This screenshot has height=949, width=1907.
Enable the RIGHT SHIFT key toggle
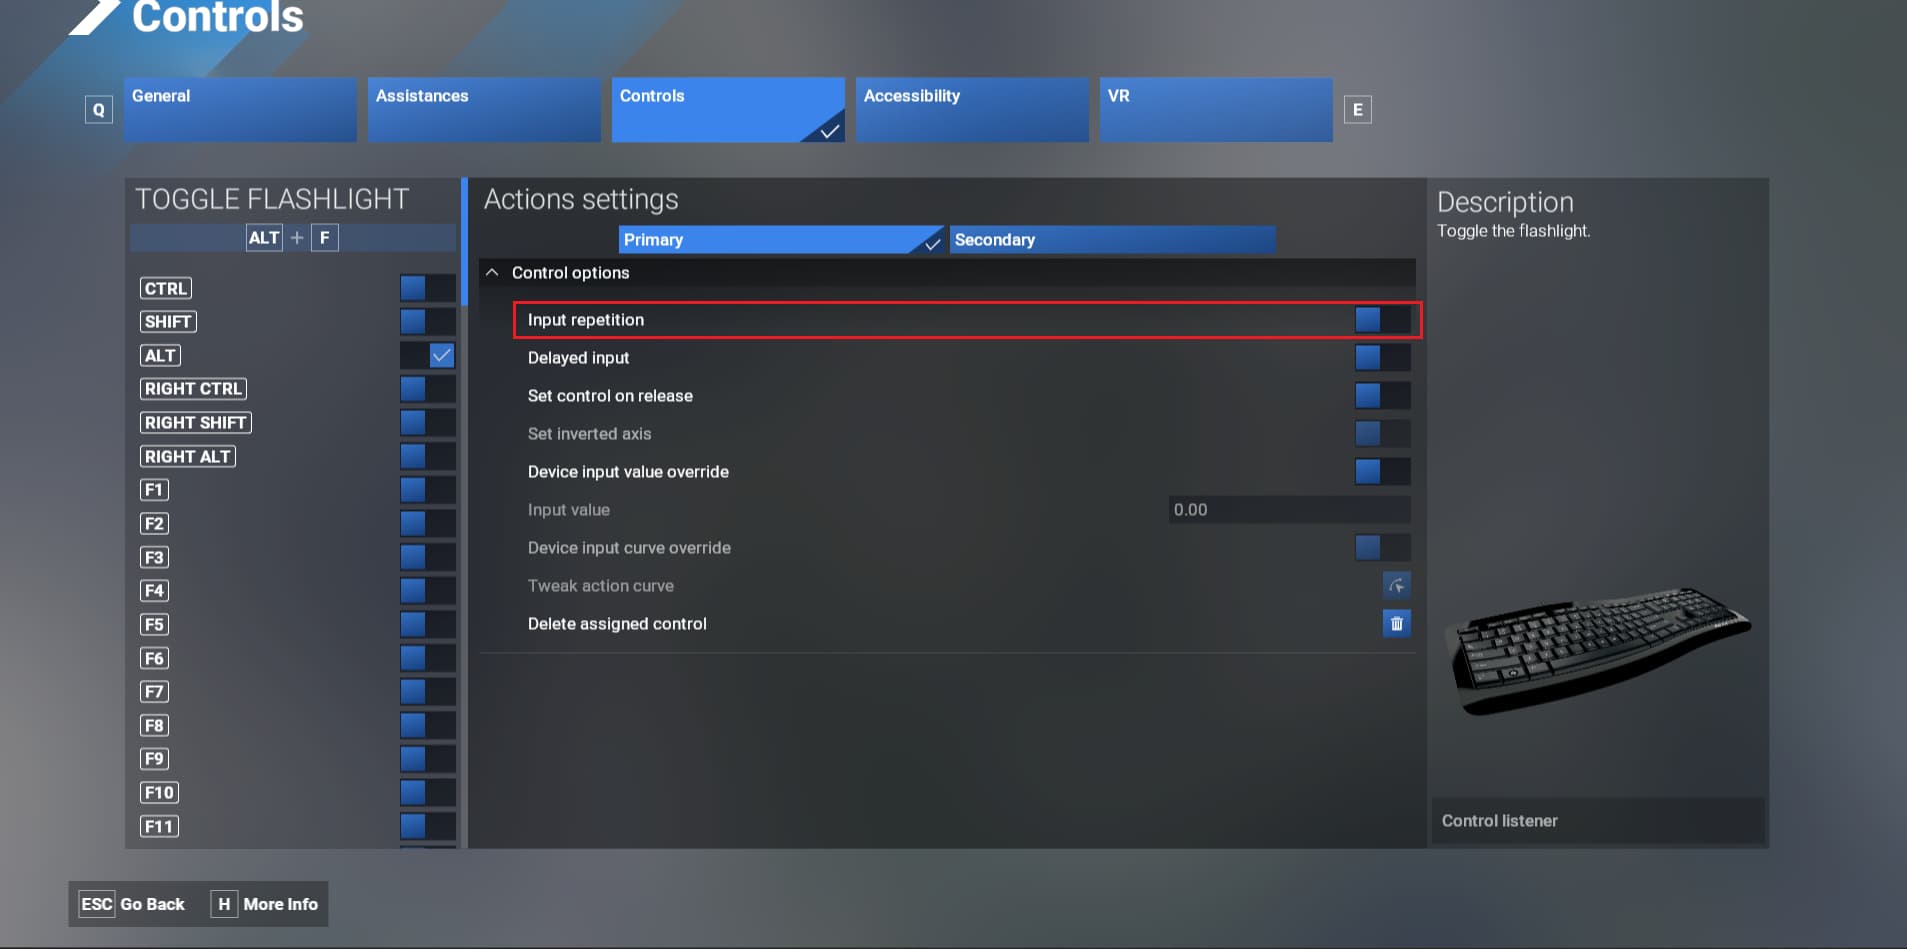(427, 423)
